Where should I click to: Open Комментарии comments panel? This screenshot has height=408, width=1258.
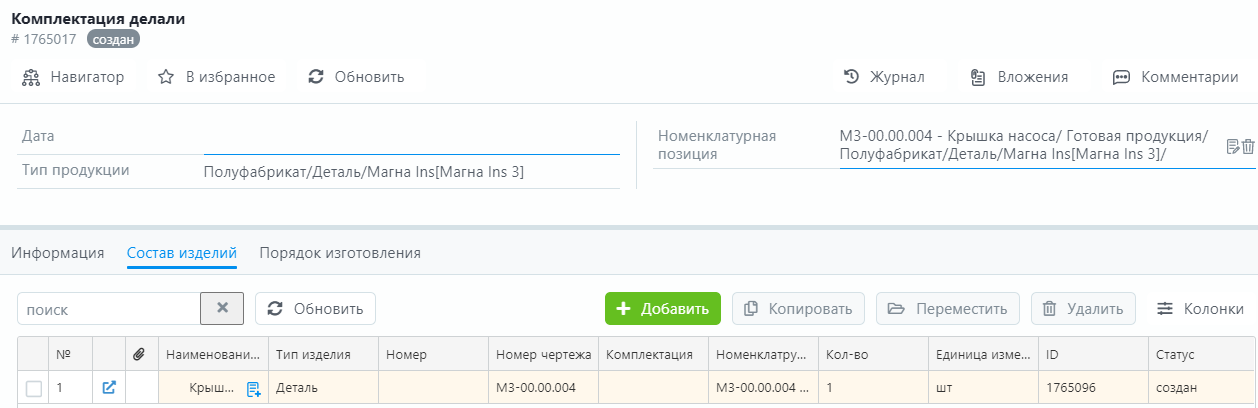(x=1175, y=77)
